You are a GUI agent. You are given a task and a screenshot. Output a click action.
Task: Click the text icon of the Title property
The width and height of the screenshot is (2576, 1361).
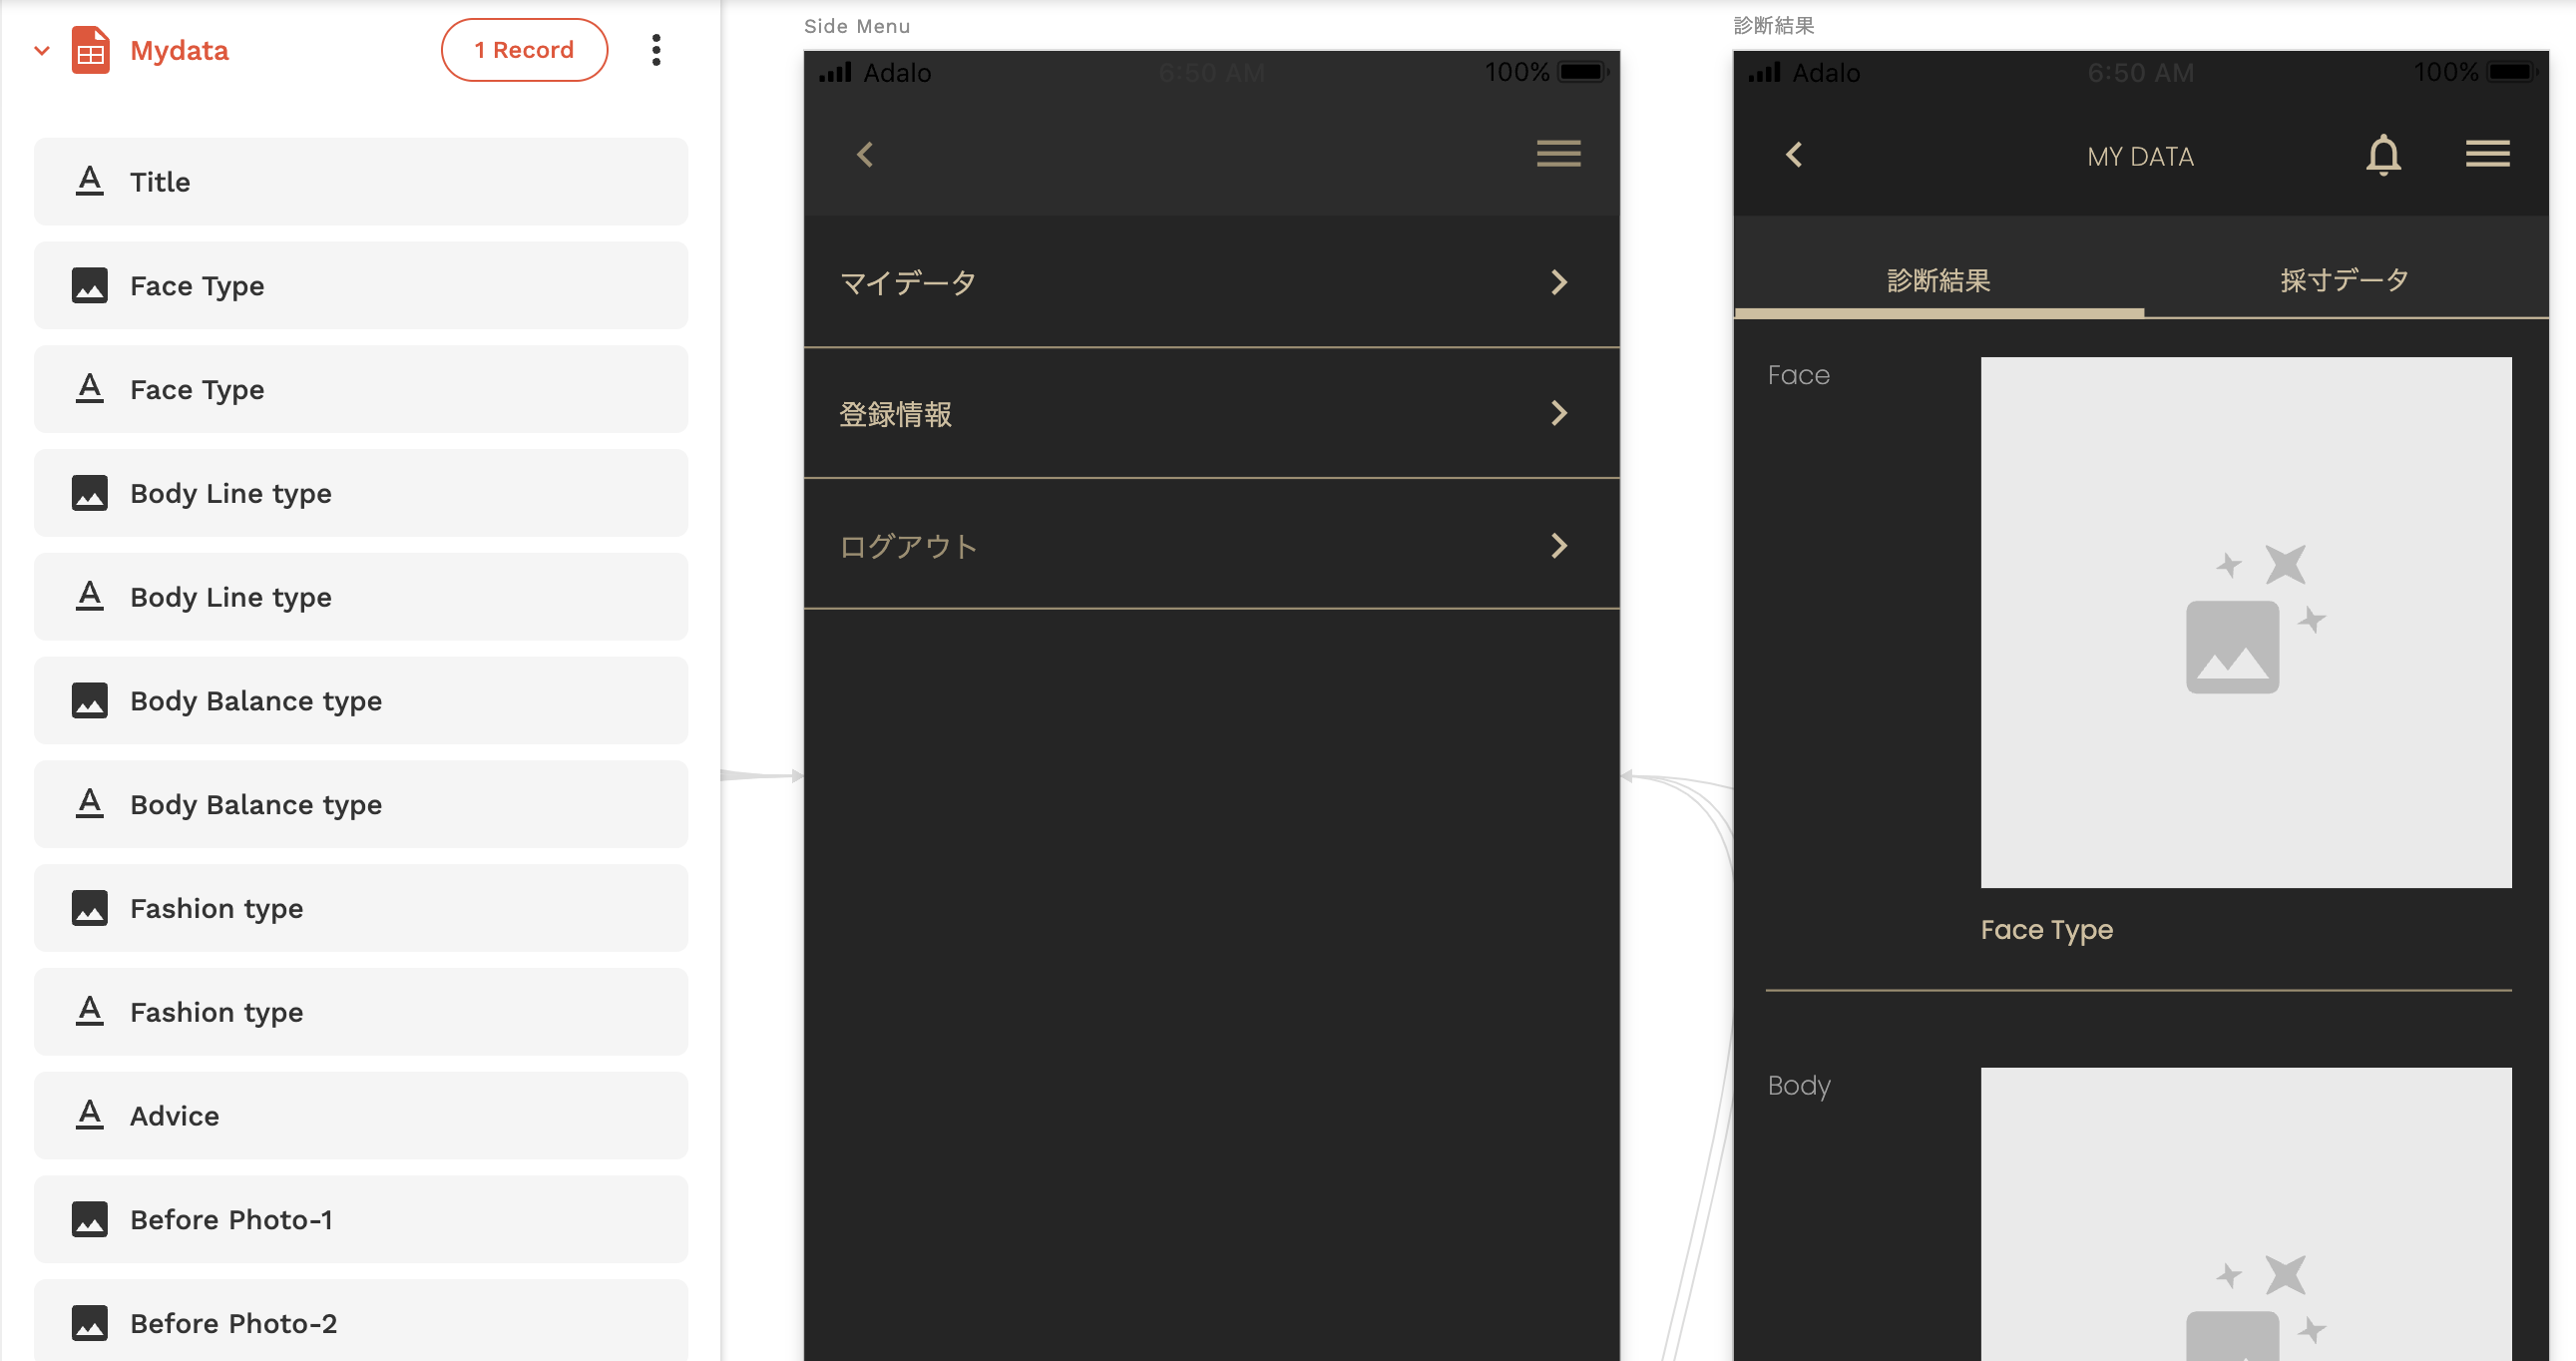[x=90, y=182]
